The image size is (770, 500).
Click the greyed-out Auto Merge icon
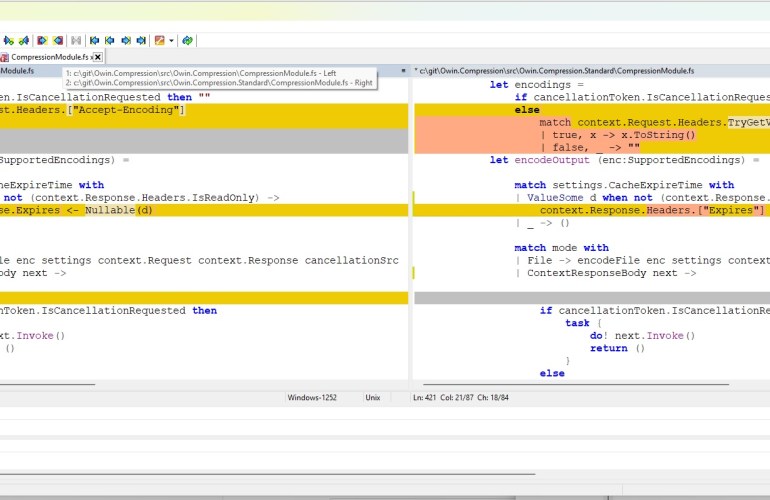click(x=77, y=41)
